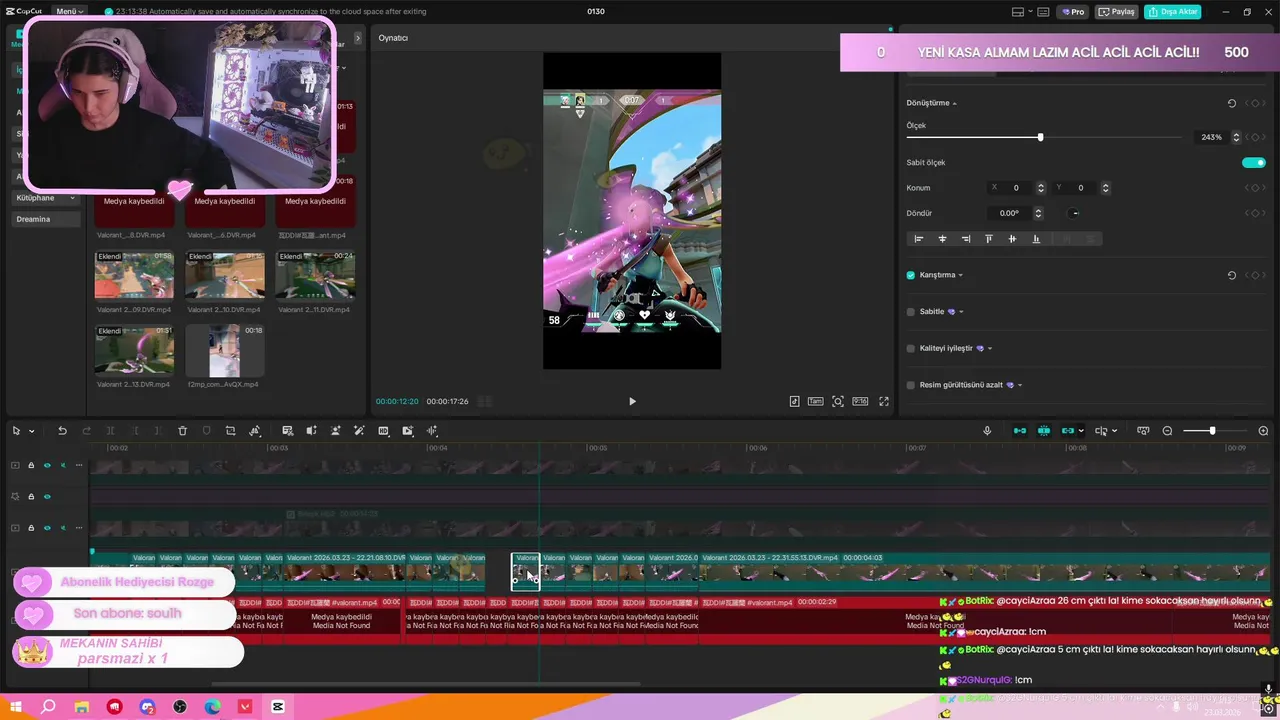Align clip to top edge

[989, 239]
